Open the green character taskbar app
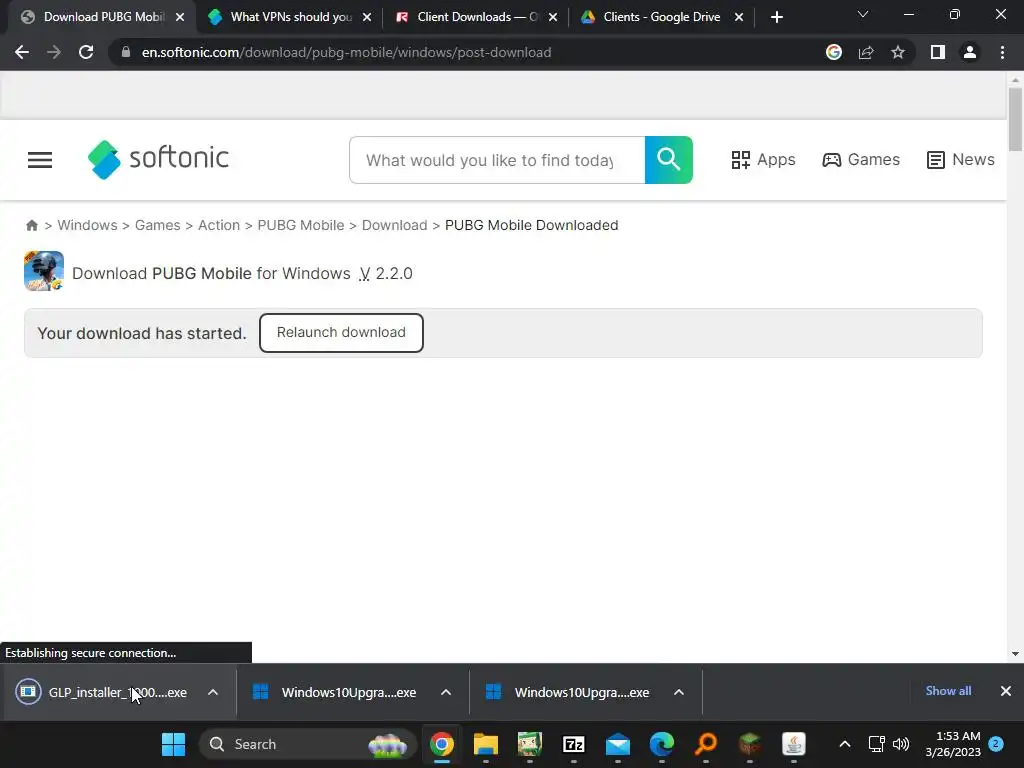This screenshot has width=1024, height=768. click(530, 744)
